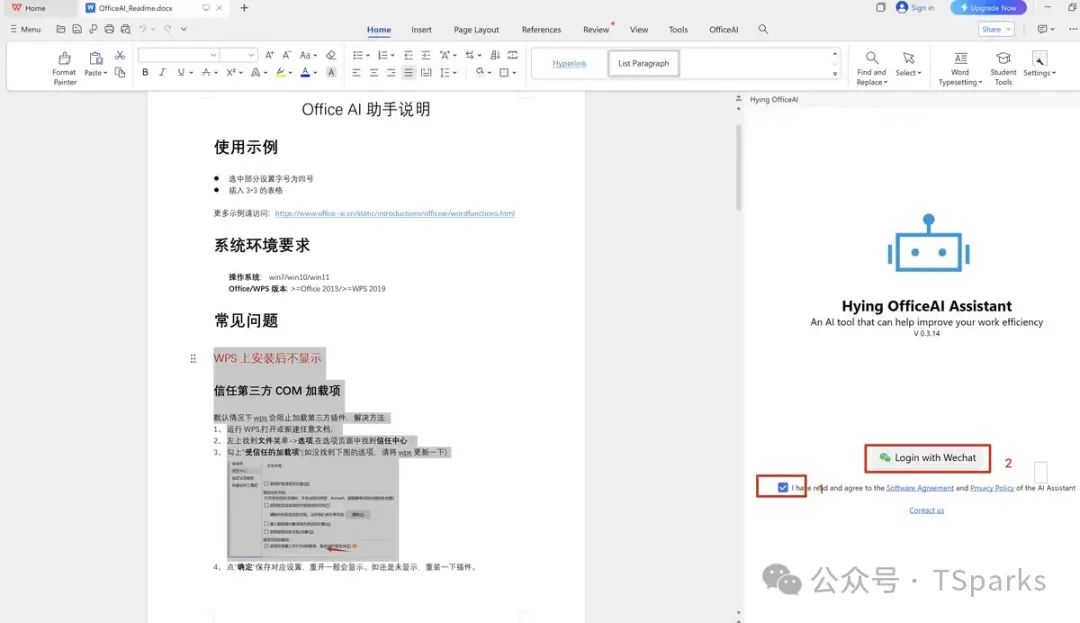Click the Upgrade Now button
1080x623 pixels.
tap(988, 8)
